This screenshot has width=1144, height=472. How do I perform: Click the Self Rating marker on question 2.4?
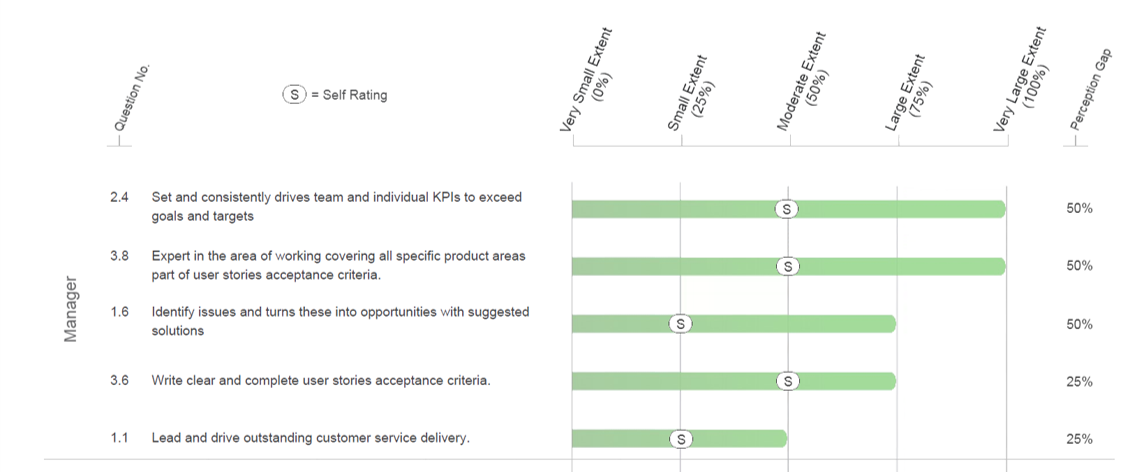(786, 209)
